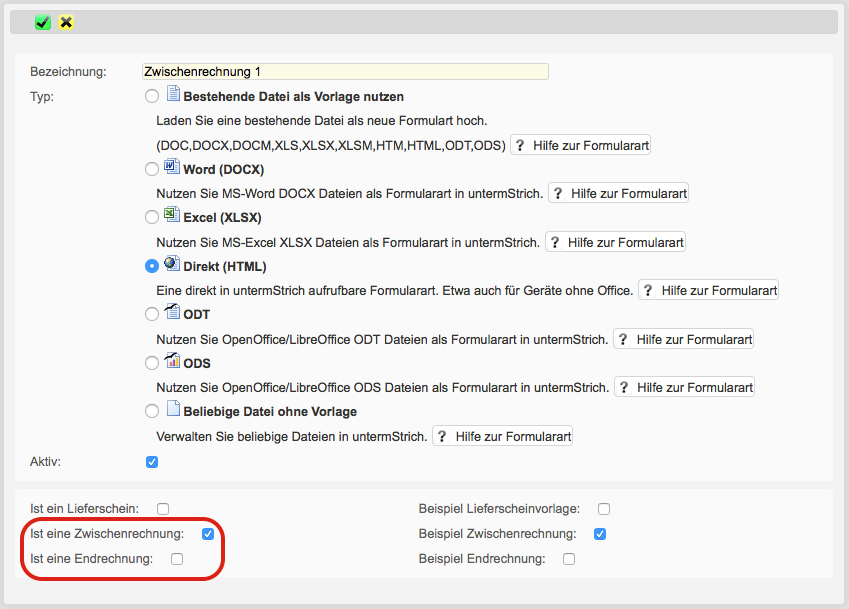Choose Beliebige Datei ohne Vorlage radio option
849x609 pixels.
pos(152,411)
